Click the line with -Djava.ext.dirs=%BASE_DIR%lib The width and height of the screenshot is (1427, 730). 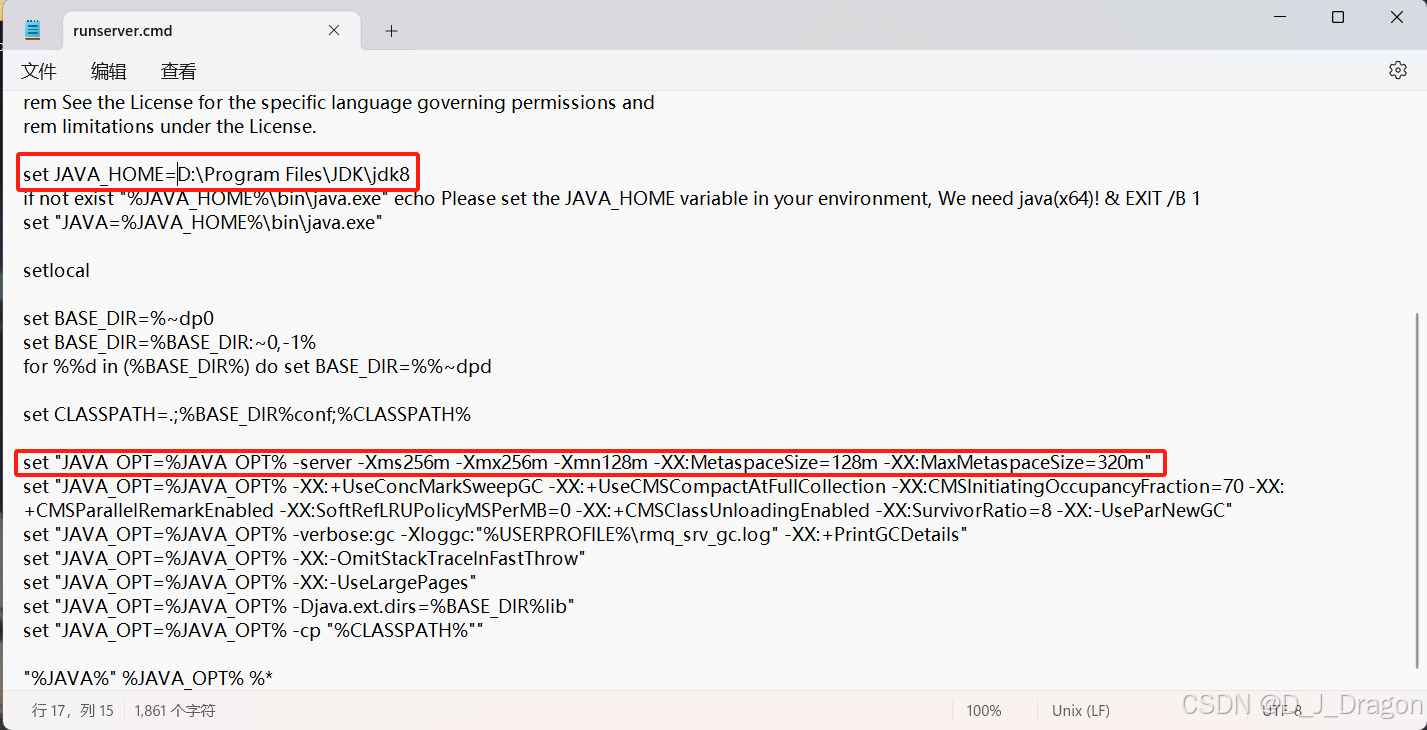pos(299,607)
